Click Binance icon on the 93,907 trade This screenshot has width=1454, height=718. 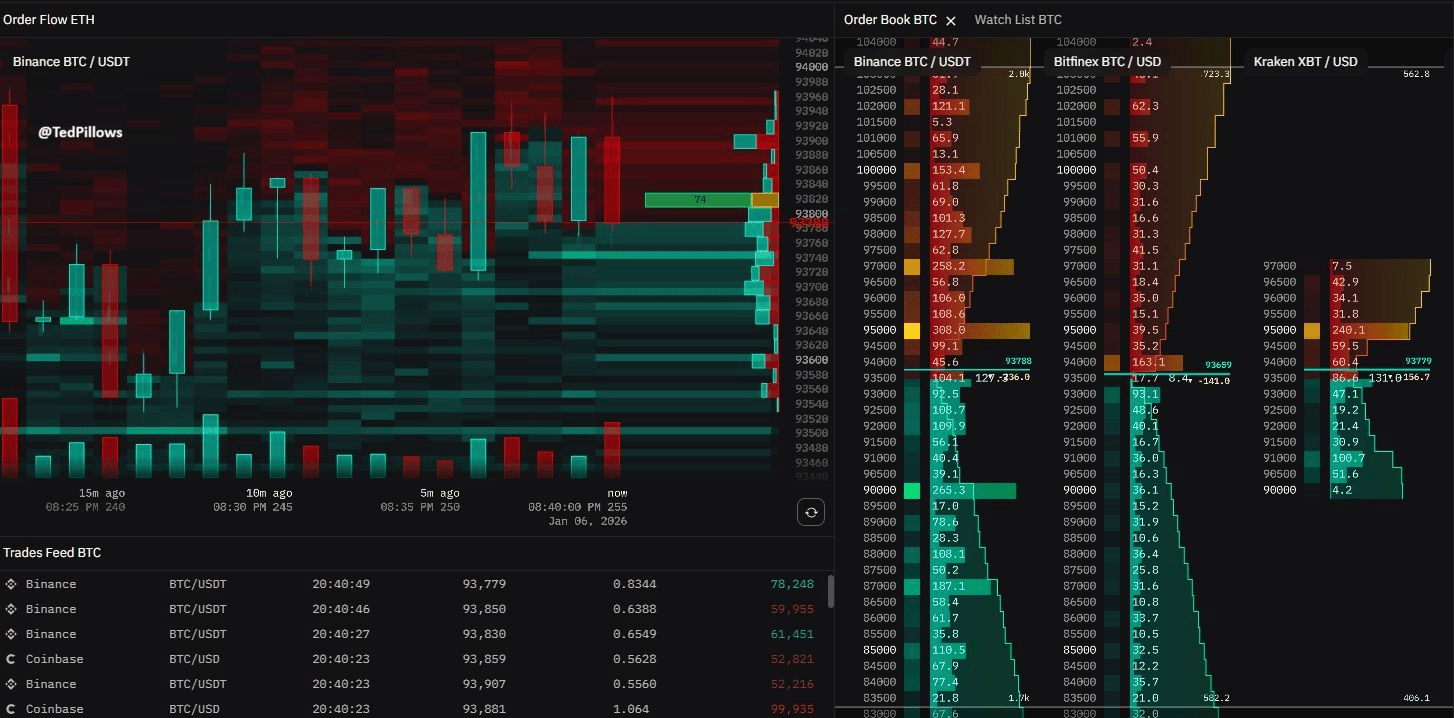pyautogui.click(x=12, y=684)
